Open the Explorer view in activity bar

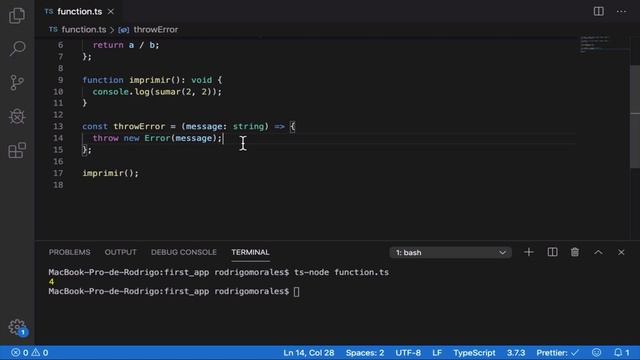tap(17, 15)
